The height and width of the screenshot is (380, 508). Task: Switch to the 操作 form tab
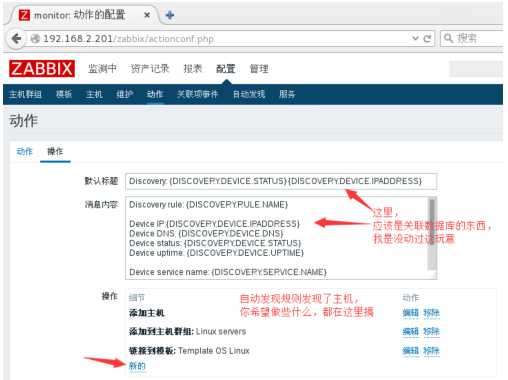55,151
